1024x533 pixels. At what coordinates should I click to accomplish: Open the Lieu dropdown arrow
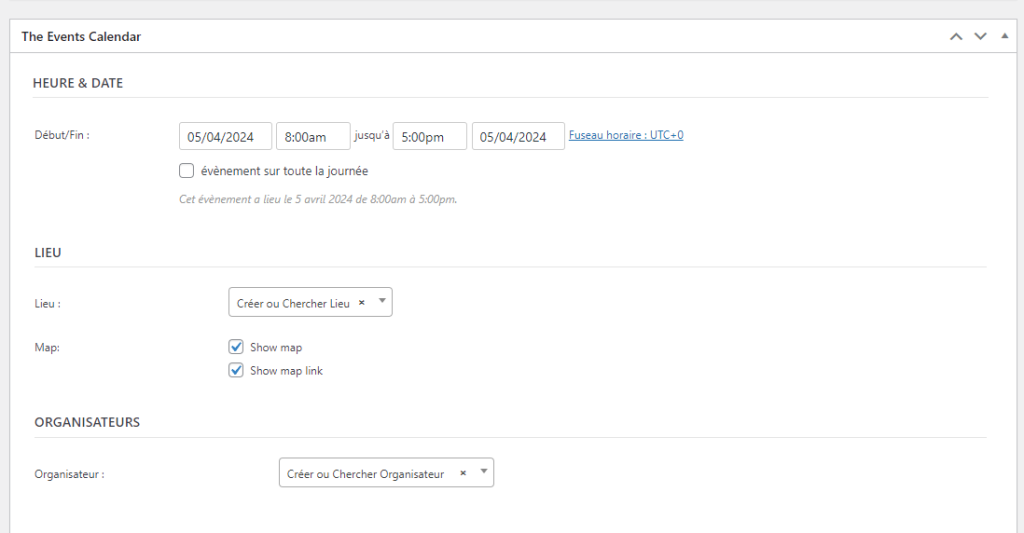point(381,302)
